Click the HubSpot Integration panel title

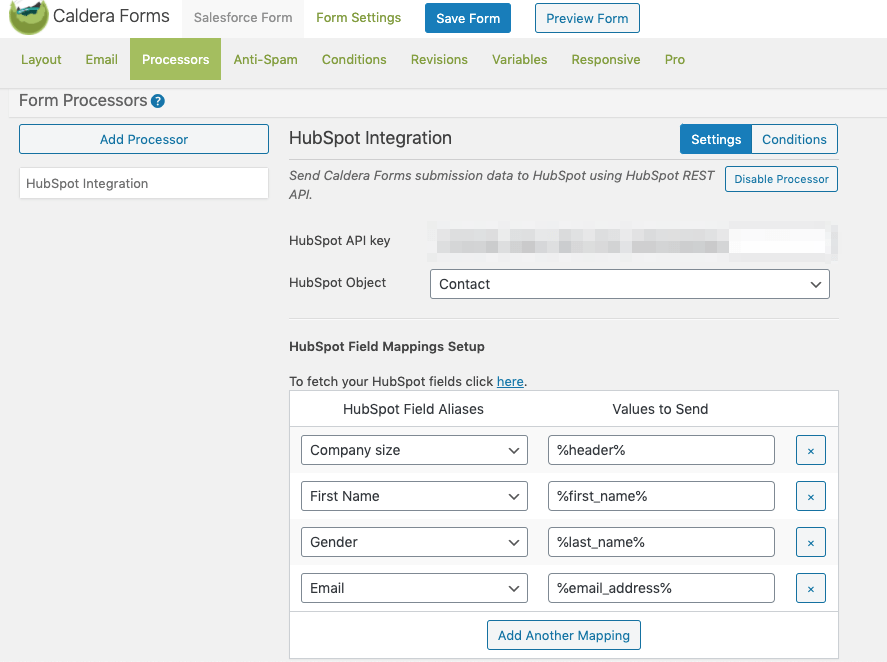[371, 138]
